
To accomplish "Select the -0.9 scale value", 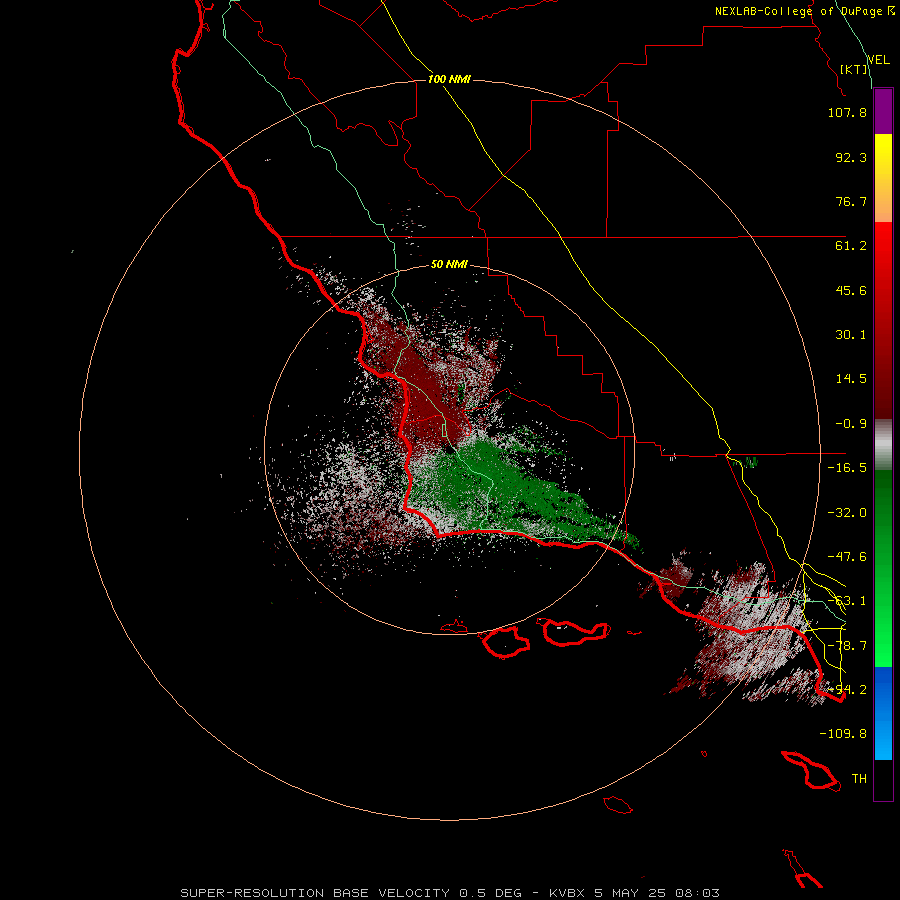I will point(851,424).
